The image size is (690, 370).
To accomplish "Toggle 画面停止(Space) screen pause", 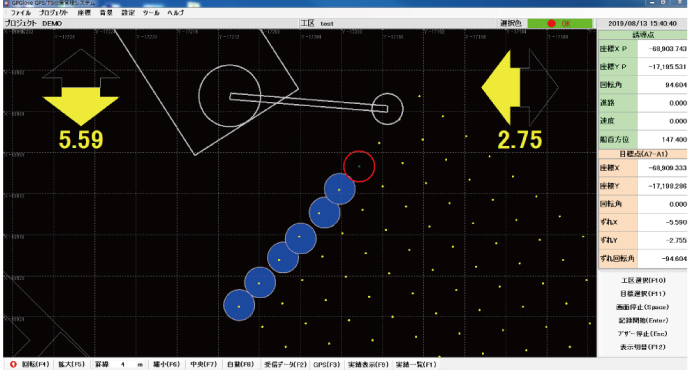I will click(x=642, y=307).
